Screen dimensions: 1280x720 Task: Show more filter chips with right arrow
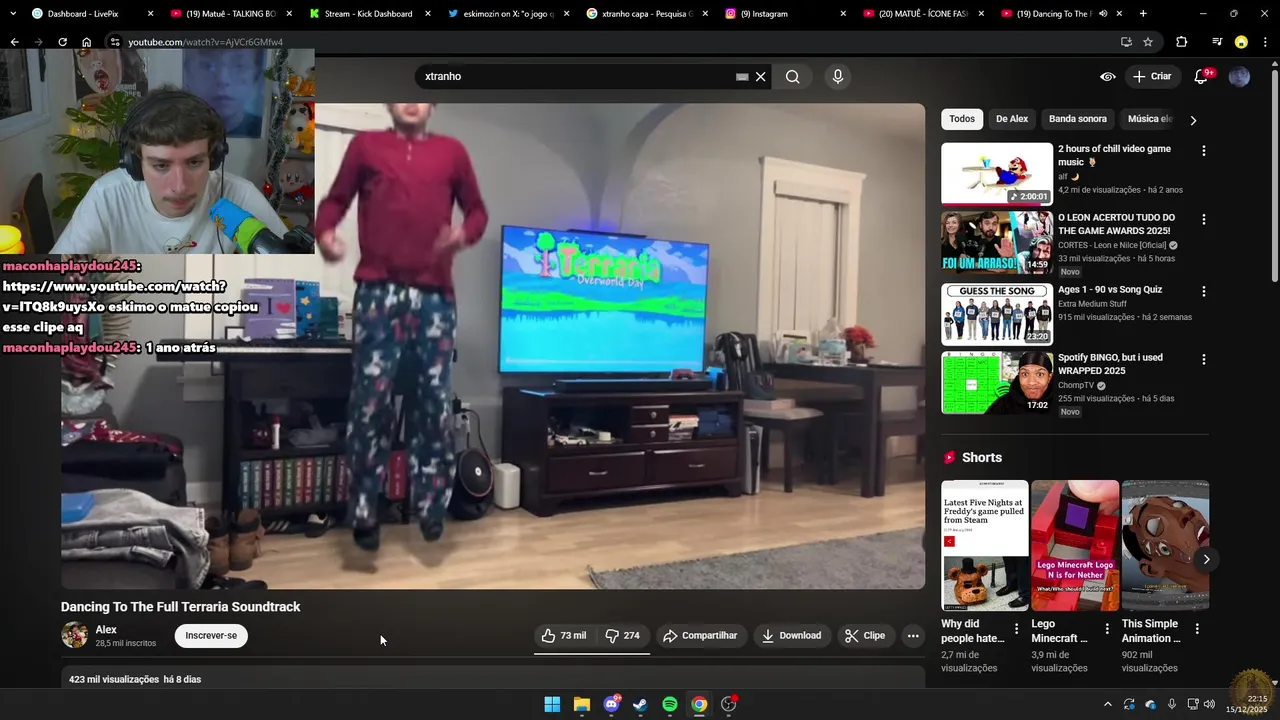[x=1192, y=120]
